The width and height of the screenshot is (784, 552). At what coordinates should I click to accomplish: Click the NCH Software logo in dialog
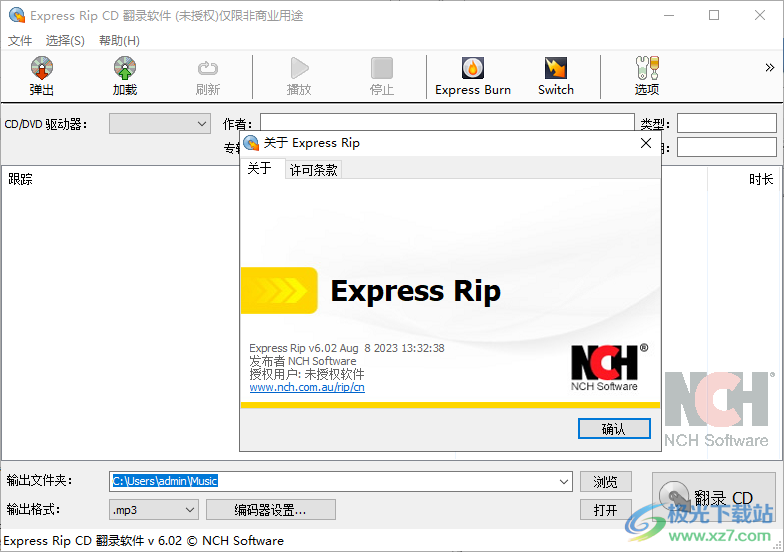pos(608,368)
